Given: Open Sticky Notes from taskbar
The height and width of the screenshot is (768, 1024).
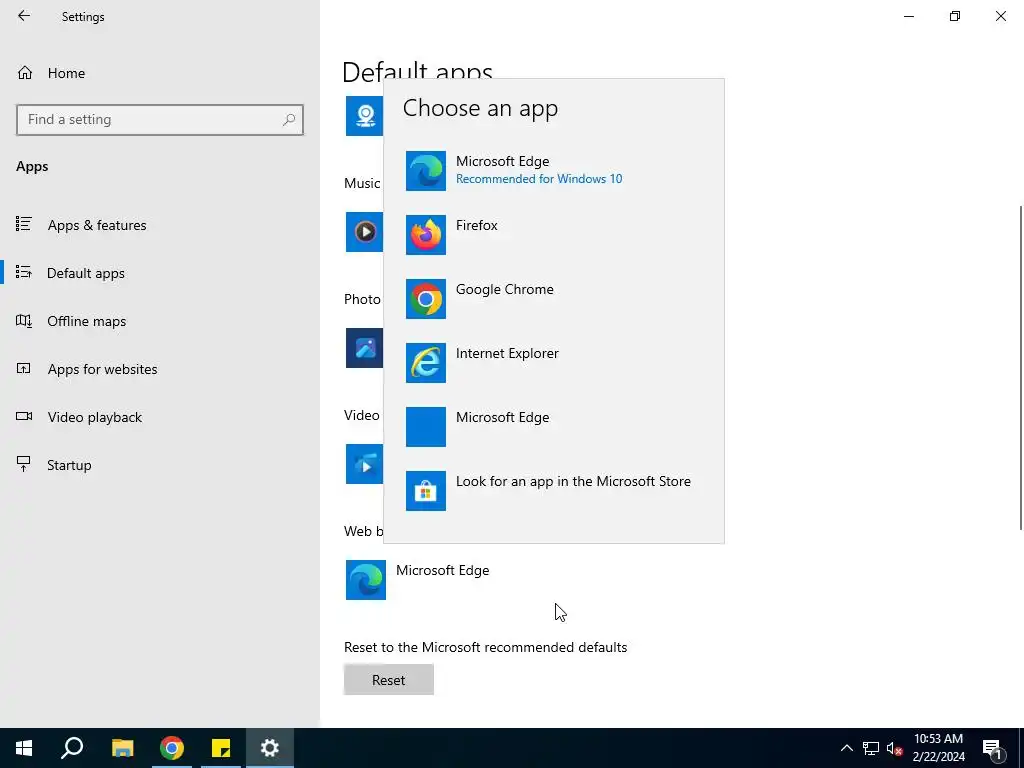Looking at the screenshot, I should tap(221, 748).
